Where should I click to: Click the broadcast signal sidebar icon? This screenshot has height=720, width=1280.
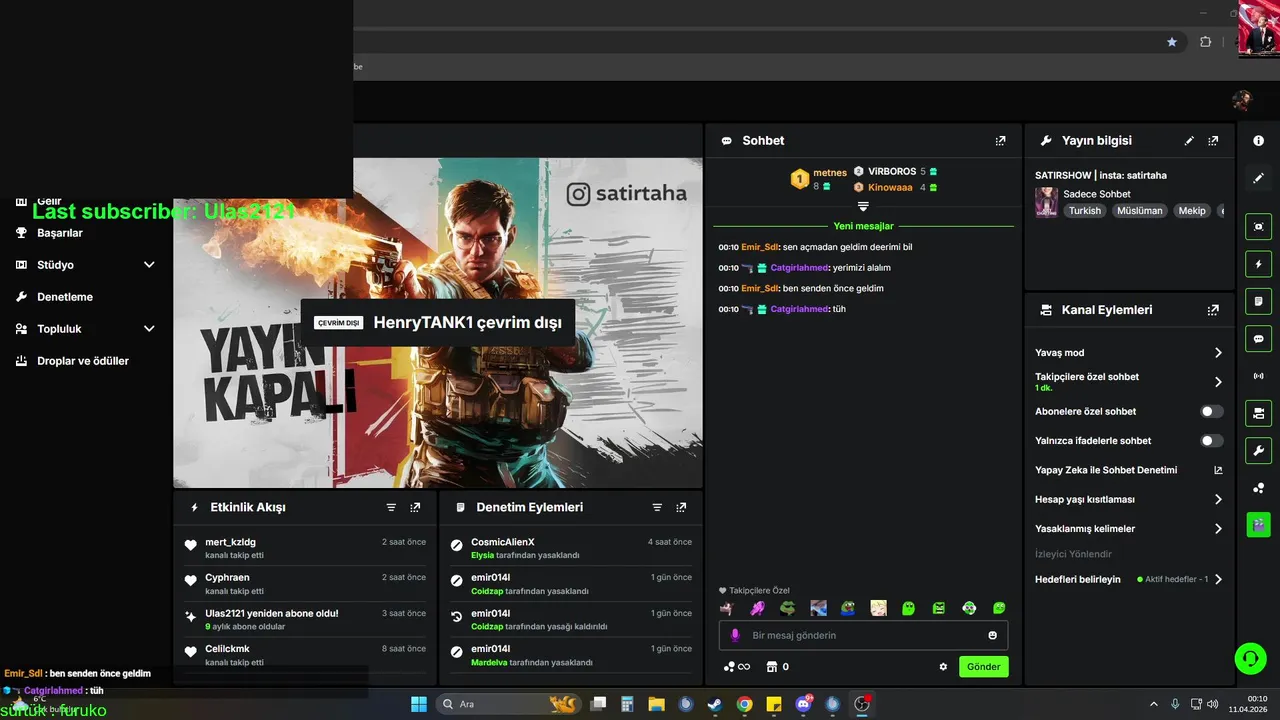(1258, 376)
